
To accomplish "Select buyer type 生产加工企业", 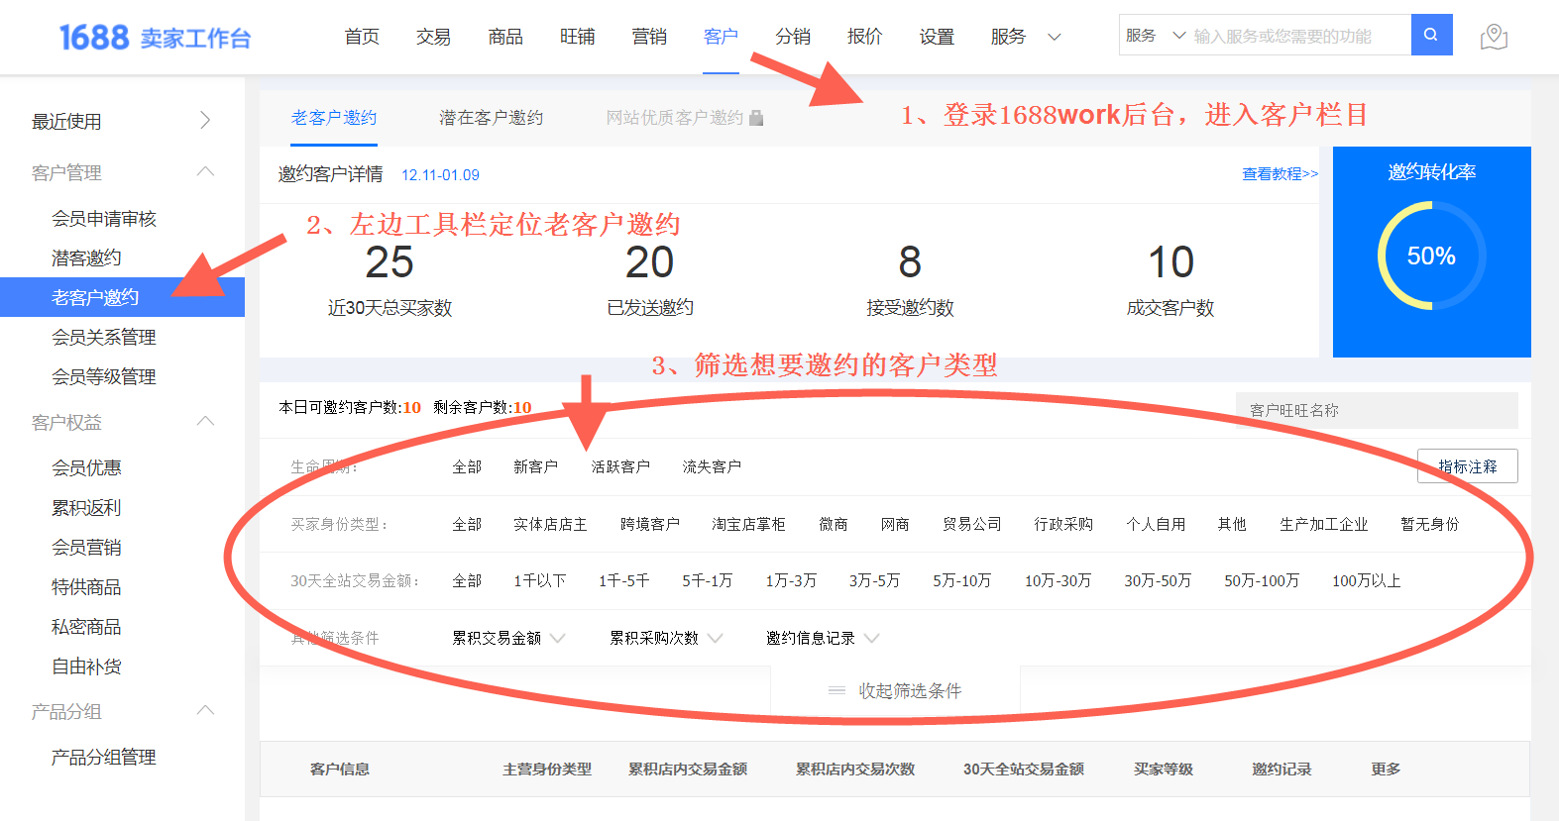I will (1324, 524).
